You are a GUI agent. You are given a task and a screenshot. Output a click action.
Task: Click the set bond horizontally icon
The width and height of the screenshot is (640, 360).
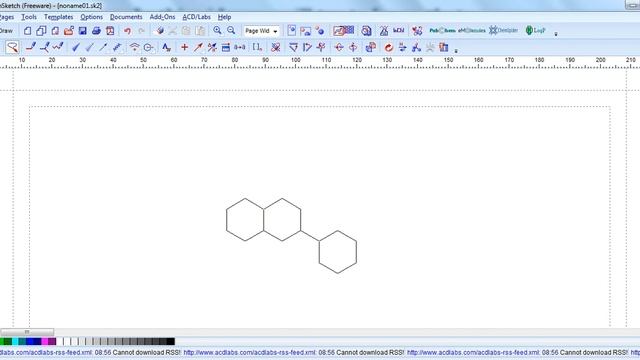click(x=293, y=47)
